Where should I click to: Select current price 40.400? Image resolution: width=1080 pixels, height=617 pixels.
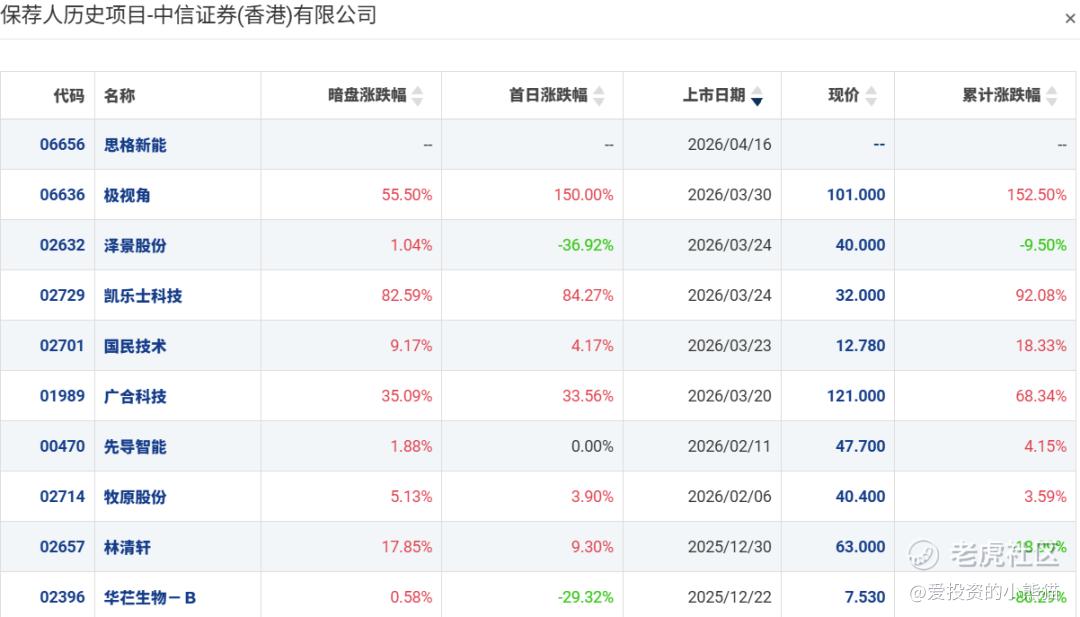860,496
